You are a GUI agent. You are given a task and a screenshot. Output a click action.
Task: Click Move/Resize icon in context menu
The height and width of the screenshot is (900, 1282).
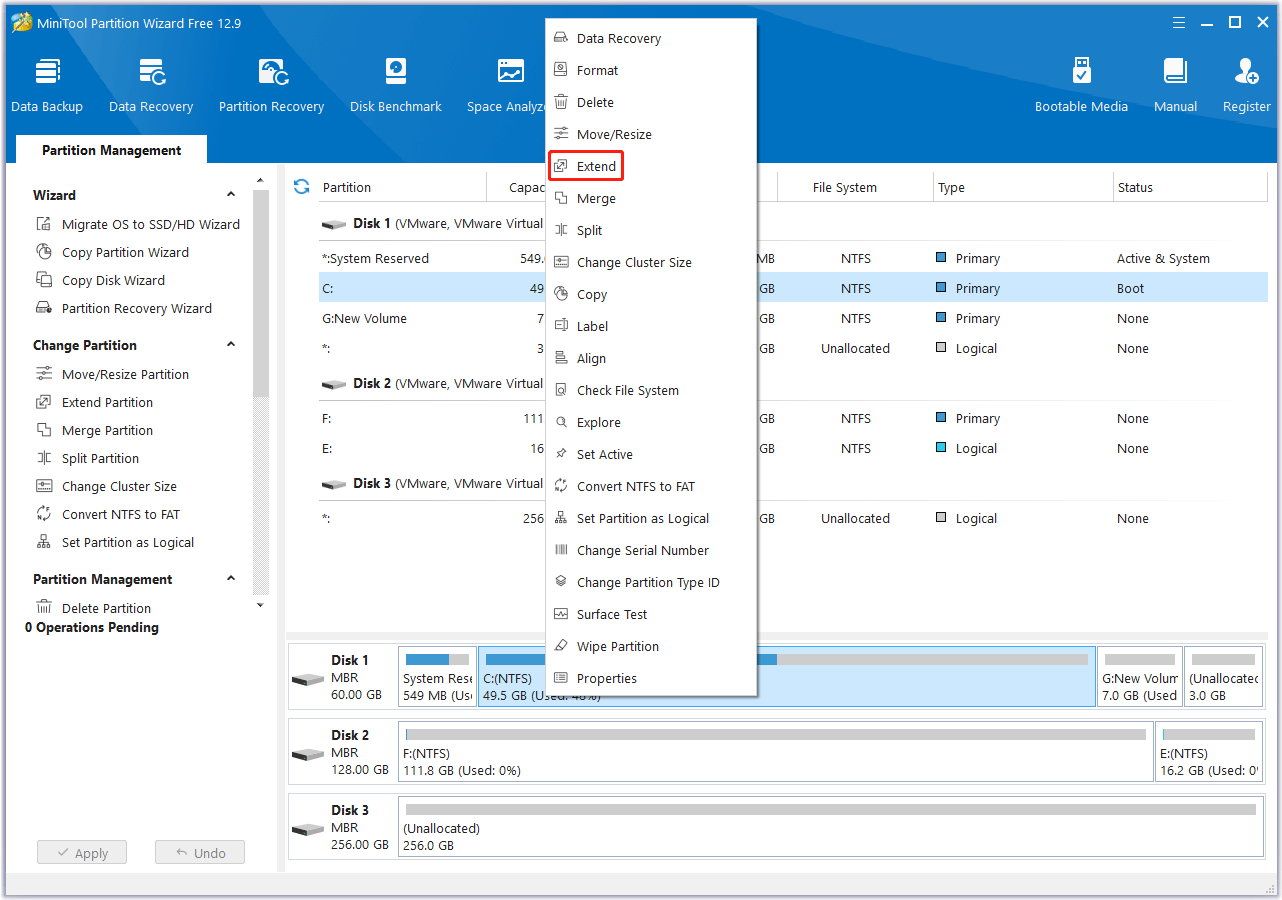561,134
